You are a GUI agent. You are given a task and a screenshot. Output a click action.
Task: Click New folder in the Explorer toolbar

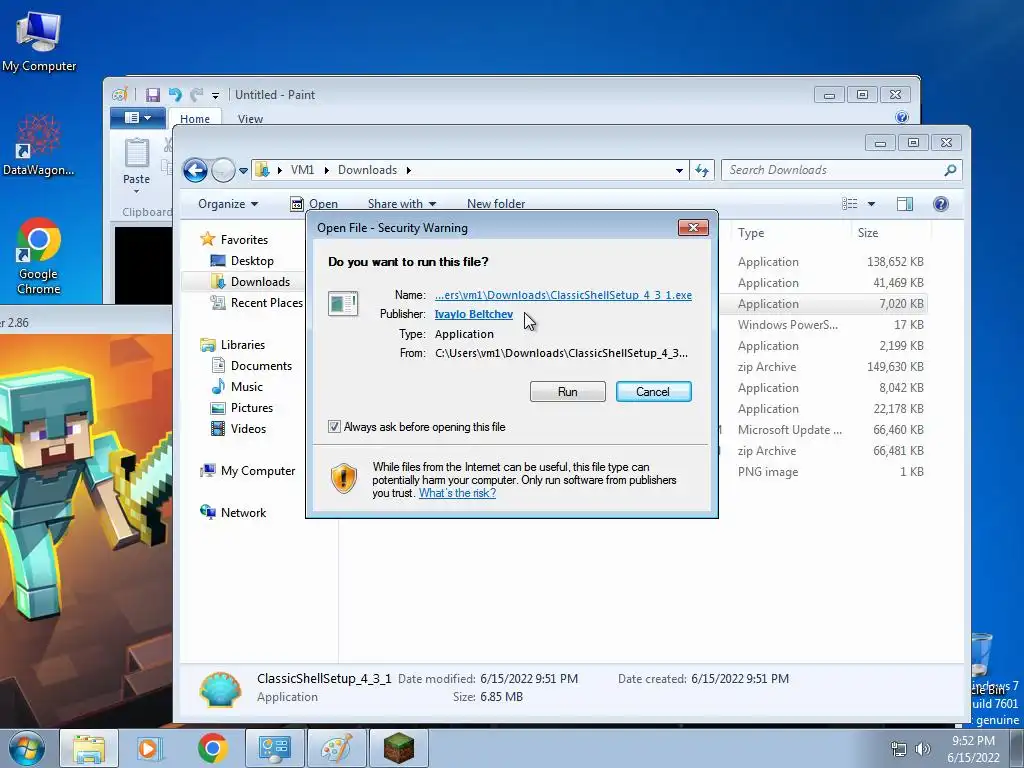click(496, 204)
